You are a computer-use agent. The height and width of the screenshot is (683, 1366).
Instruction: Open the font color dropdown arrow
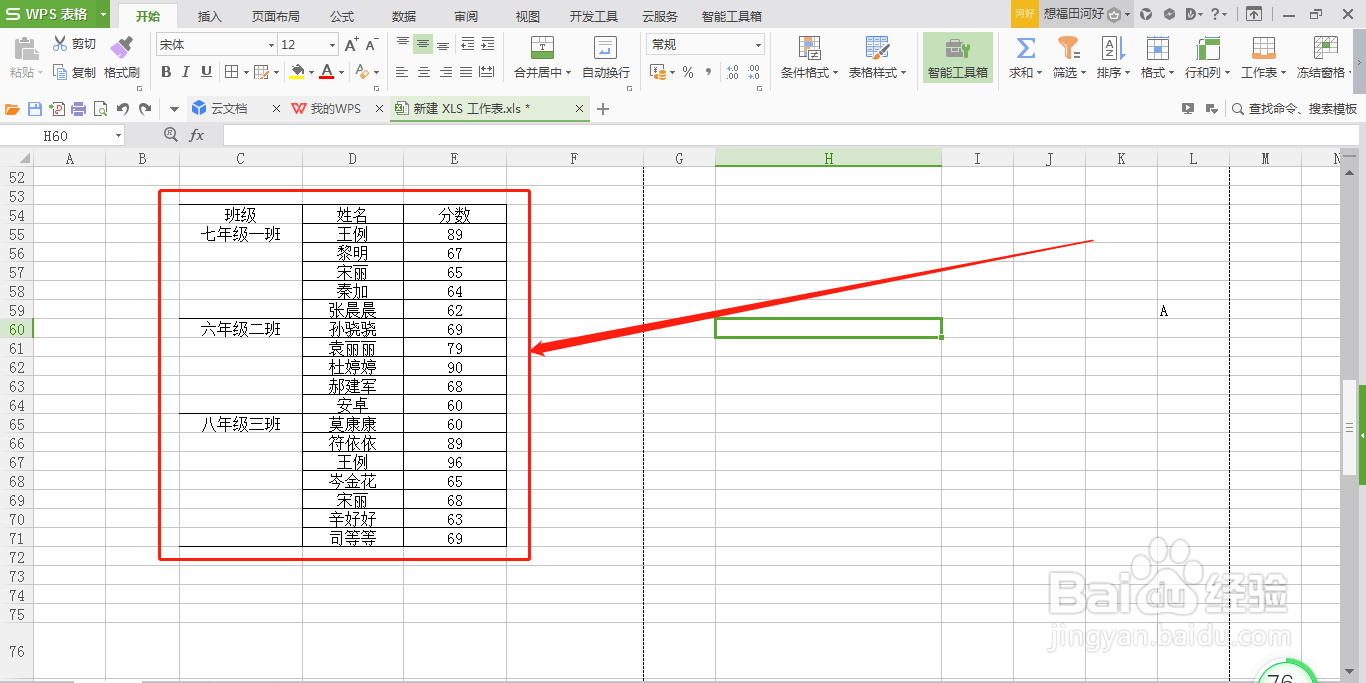(x=340, y=72)
